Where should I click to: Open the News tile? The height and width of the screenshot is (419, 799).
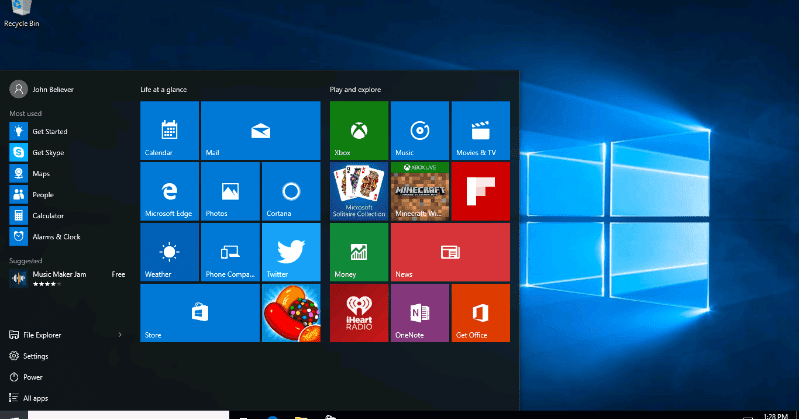tap(450, 252)
